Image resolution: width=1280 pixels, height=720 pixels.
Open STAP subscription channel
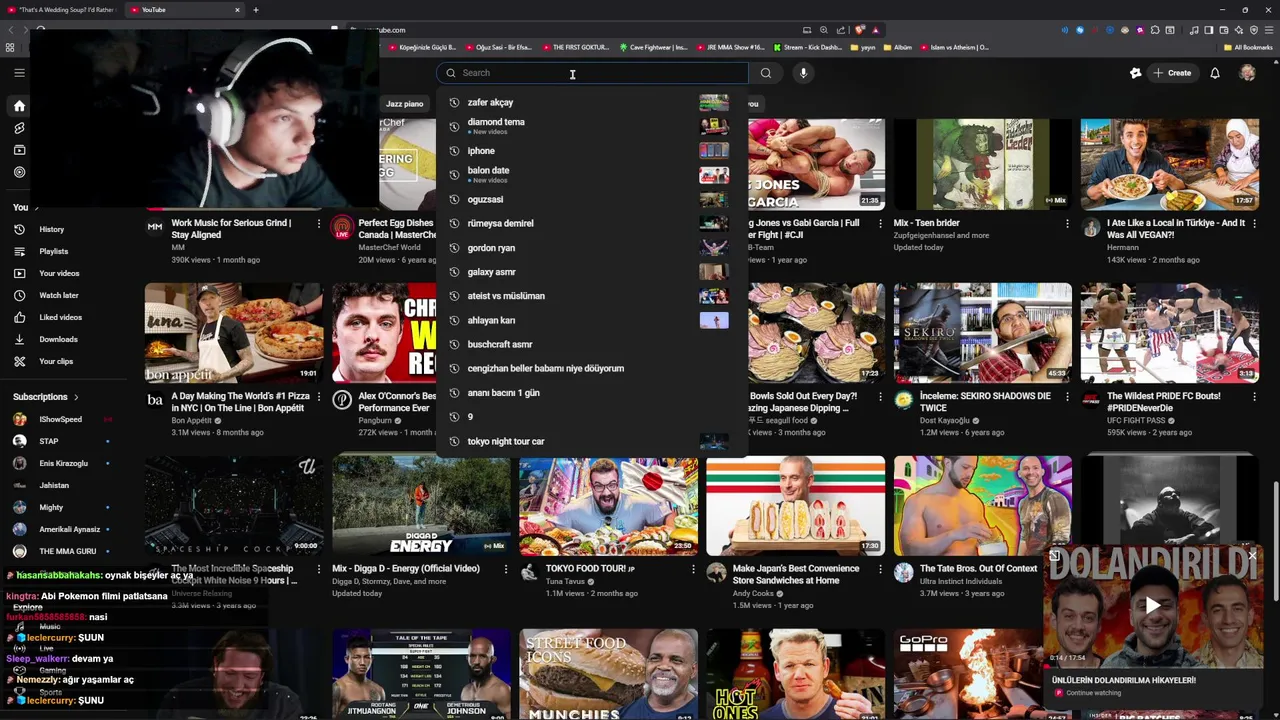coord(48,441)
